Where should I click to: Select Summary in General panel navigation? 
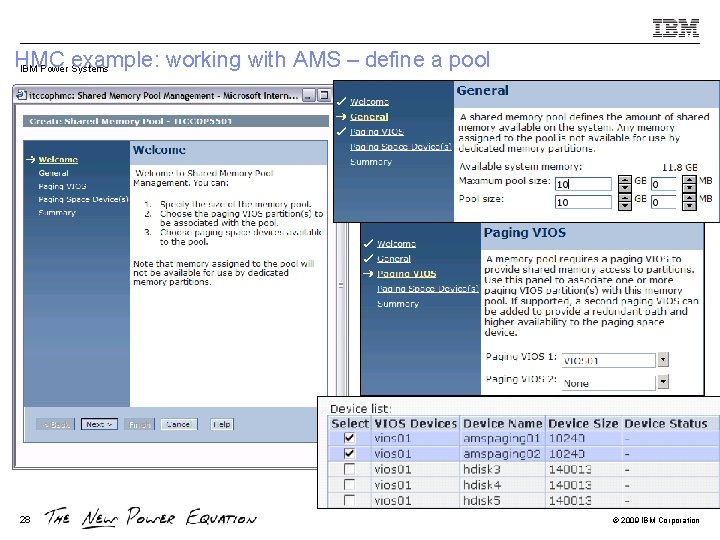pos(371,162)
